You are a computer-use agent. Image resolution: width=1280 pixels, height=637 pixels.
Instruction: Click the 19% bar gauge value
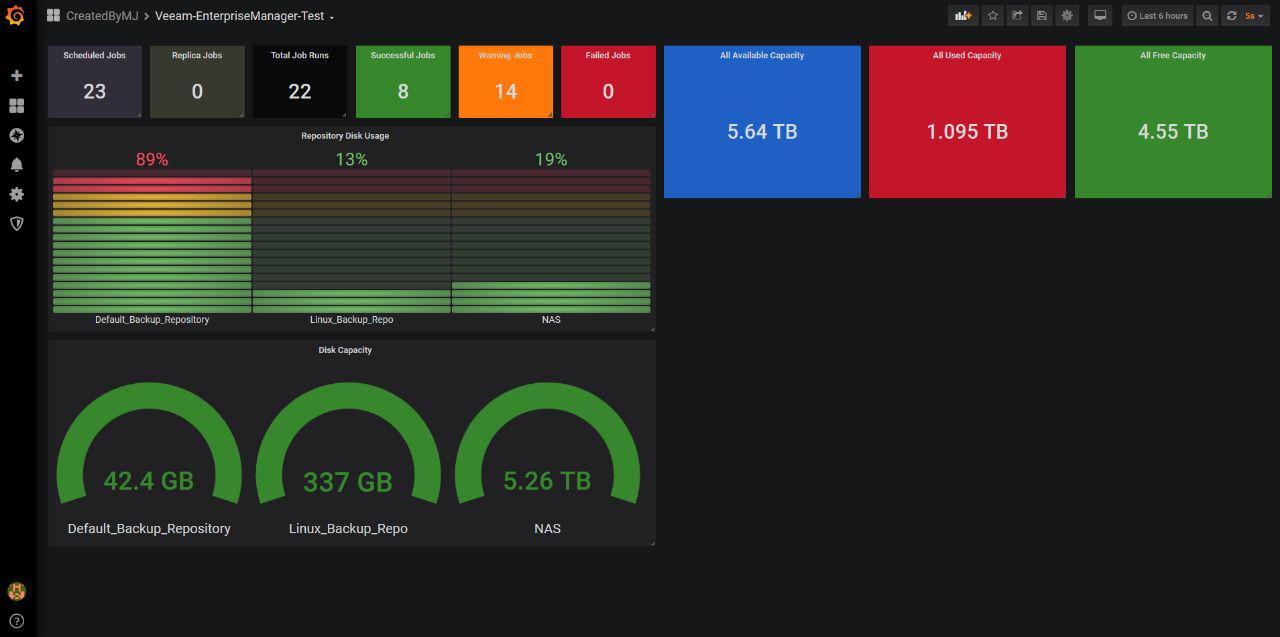(x=551, y=159)
